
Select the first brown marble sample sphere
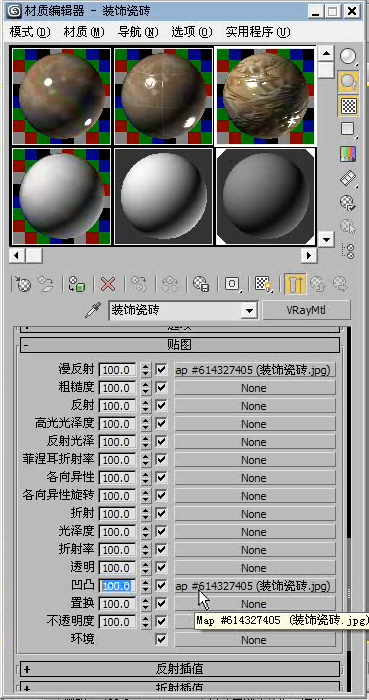point(62,96)
